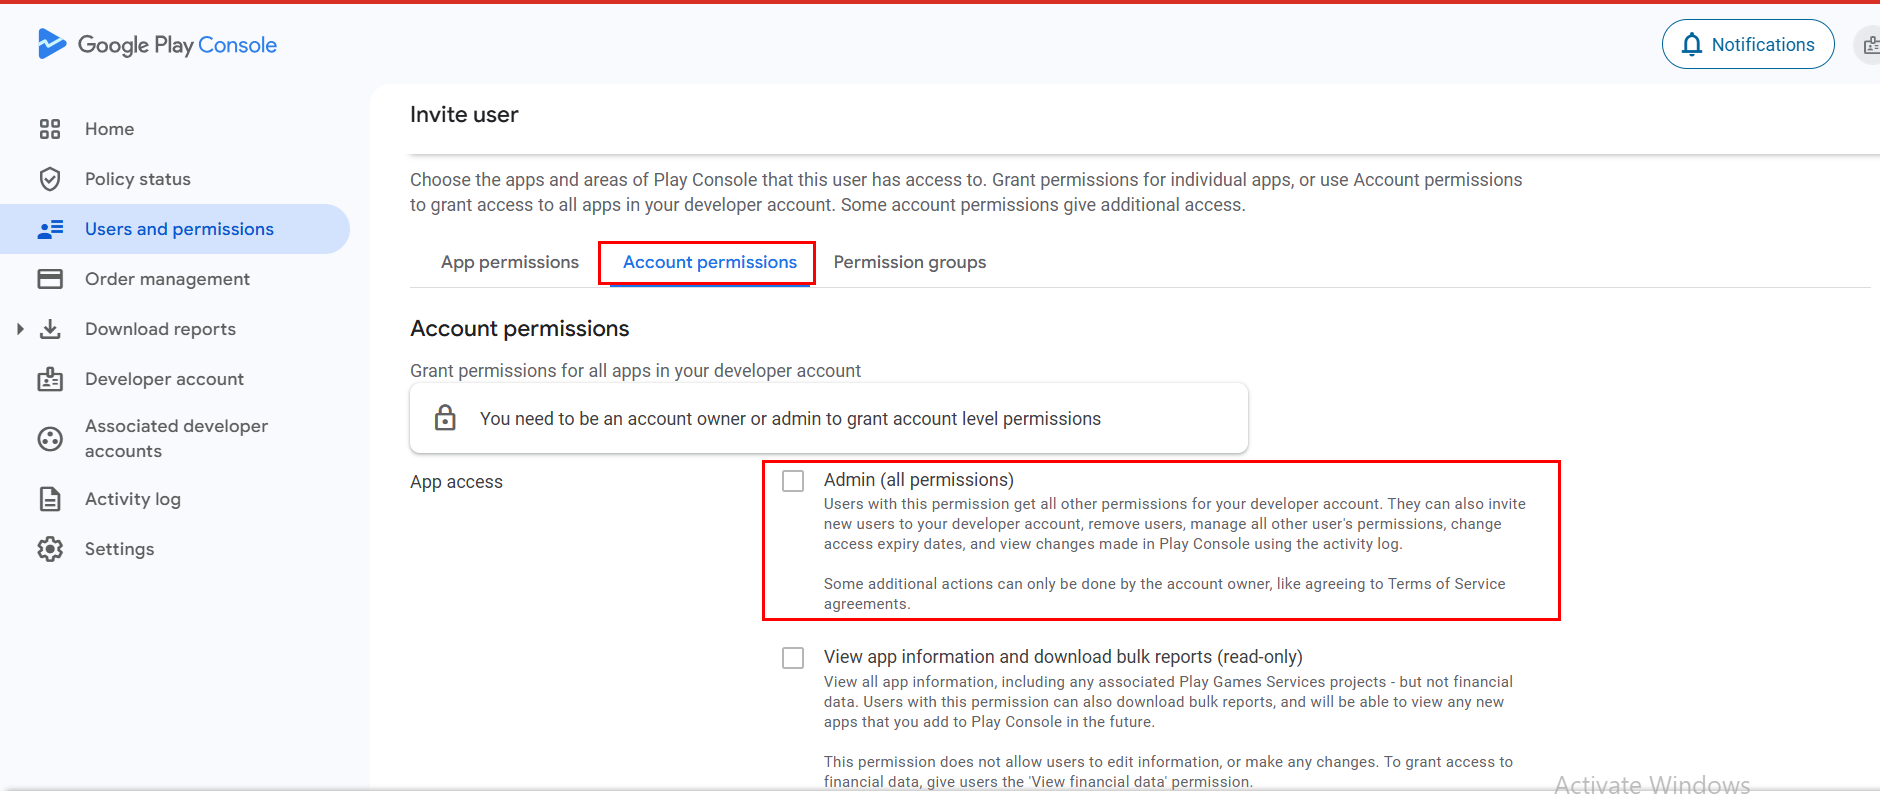Open the Policy status page link
The height and width of the screenshot is (803, 1880).
[x=138, y=179]
